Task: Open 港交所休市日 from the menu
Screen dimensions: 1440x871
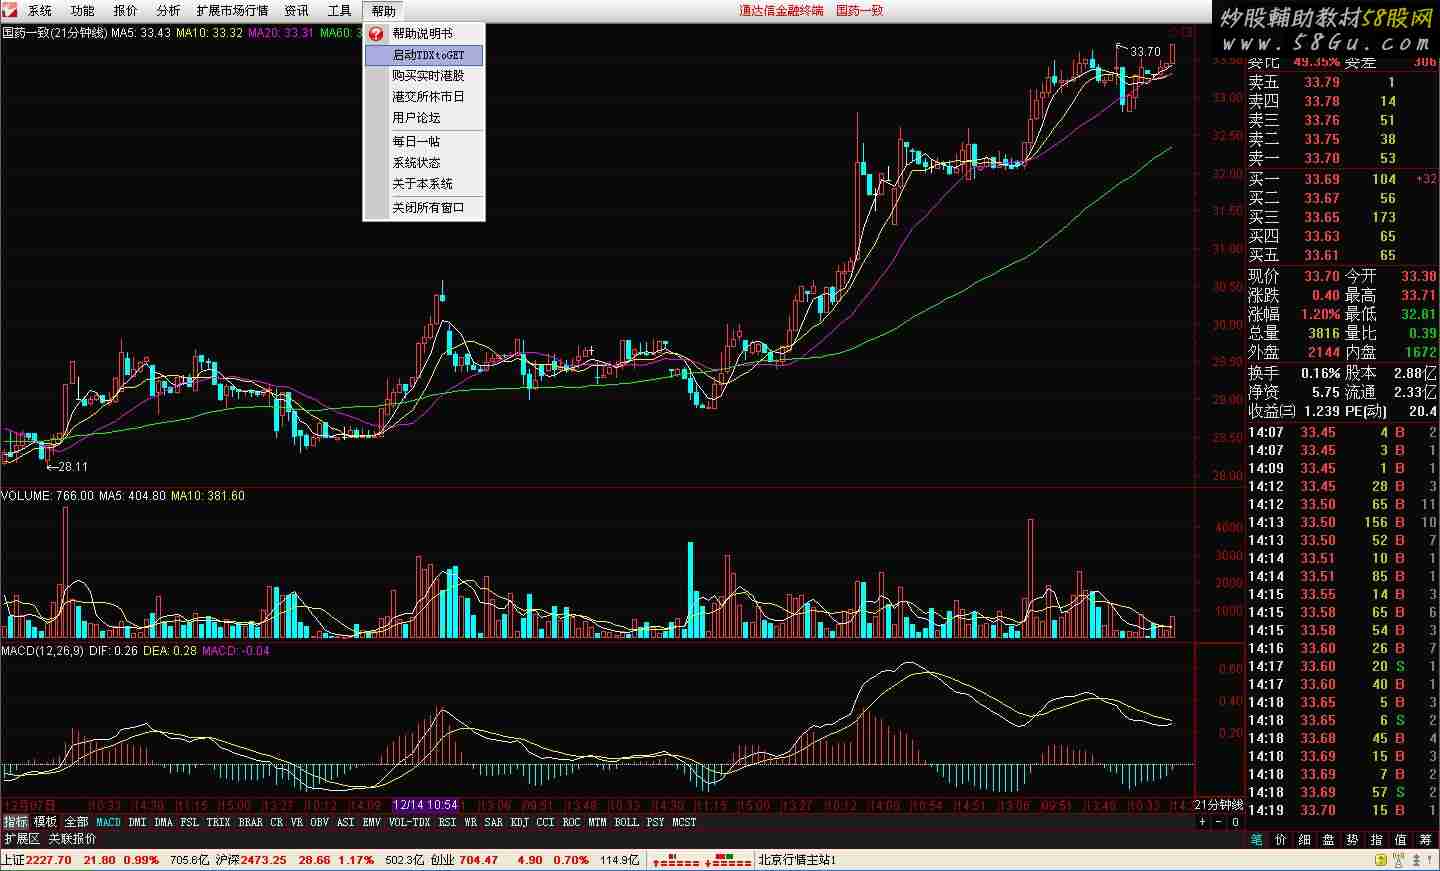Action: (x=424, y=96)
